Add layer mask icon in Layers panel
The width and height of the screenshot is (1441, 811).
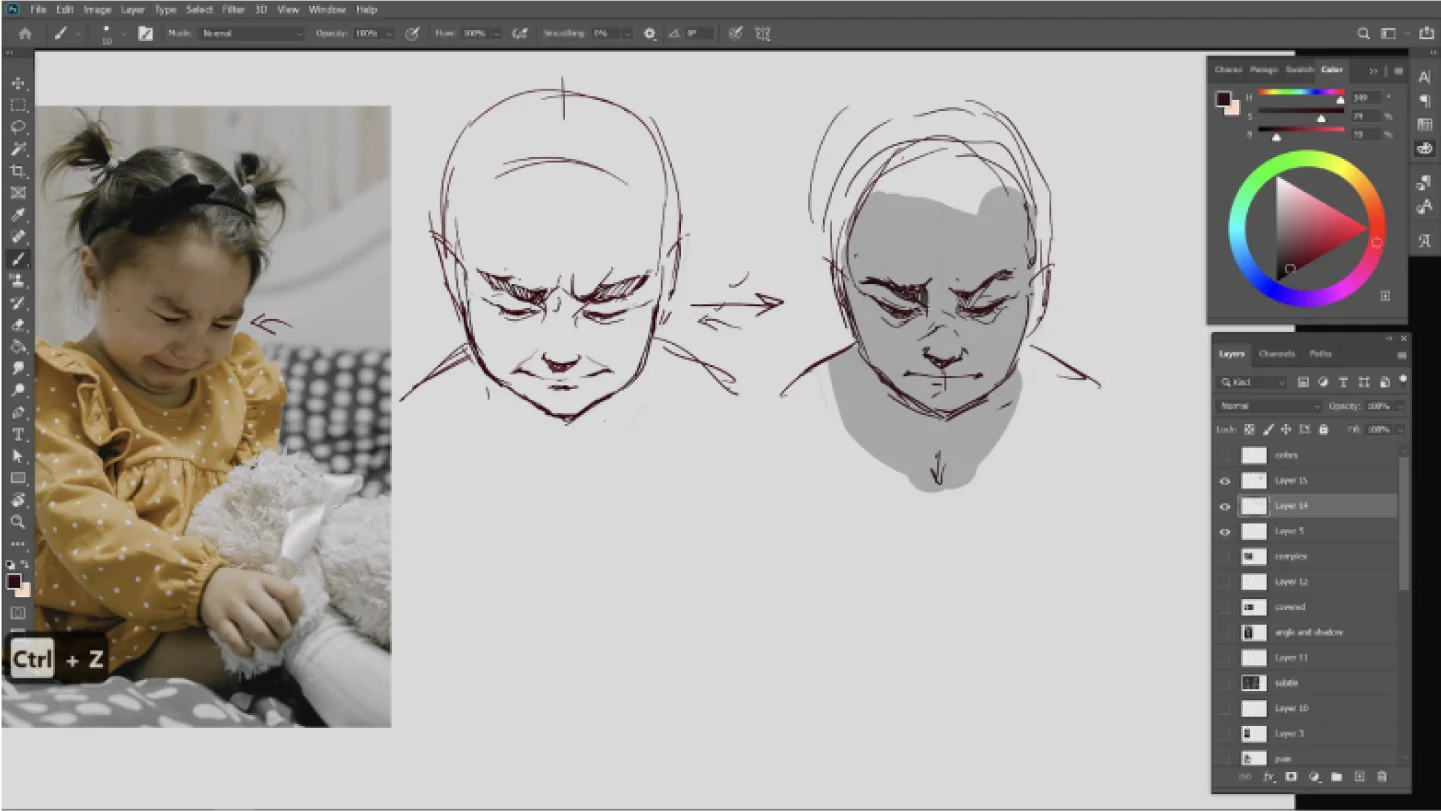pyautogui.click(x=1291, y=776)
